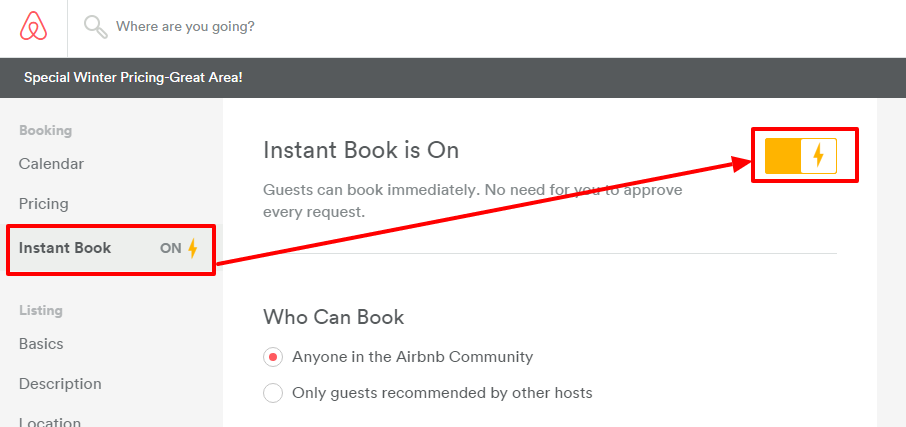Select "Anyone in the Airbnb Community" option
The image size is (906, 427).
point(273,357)
